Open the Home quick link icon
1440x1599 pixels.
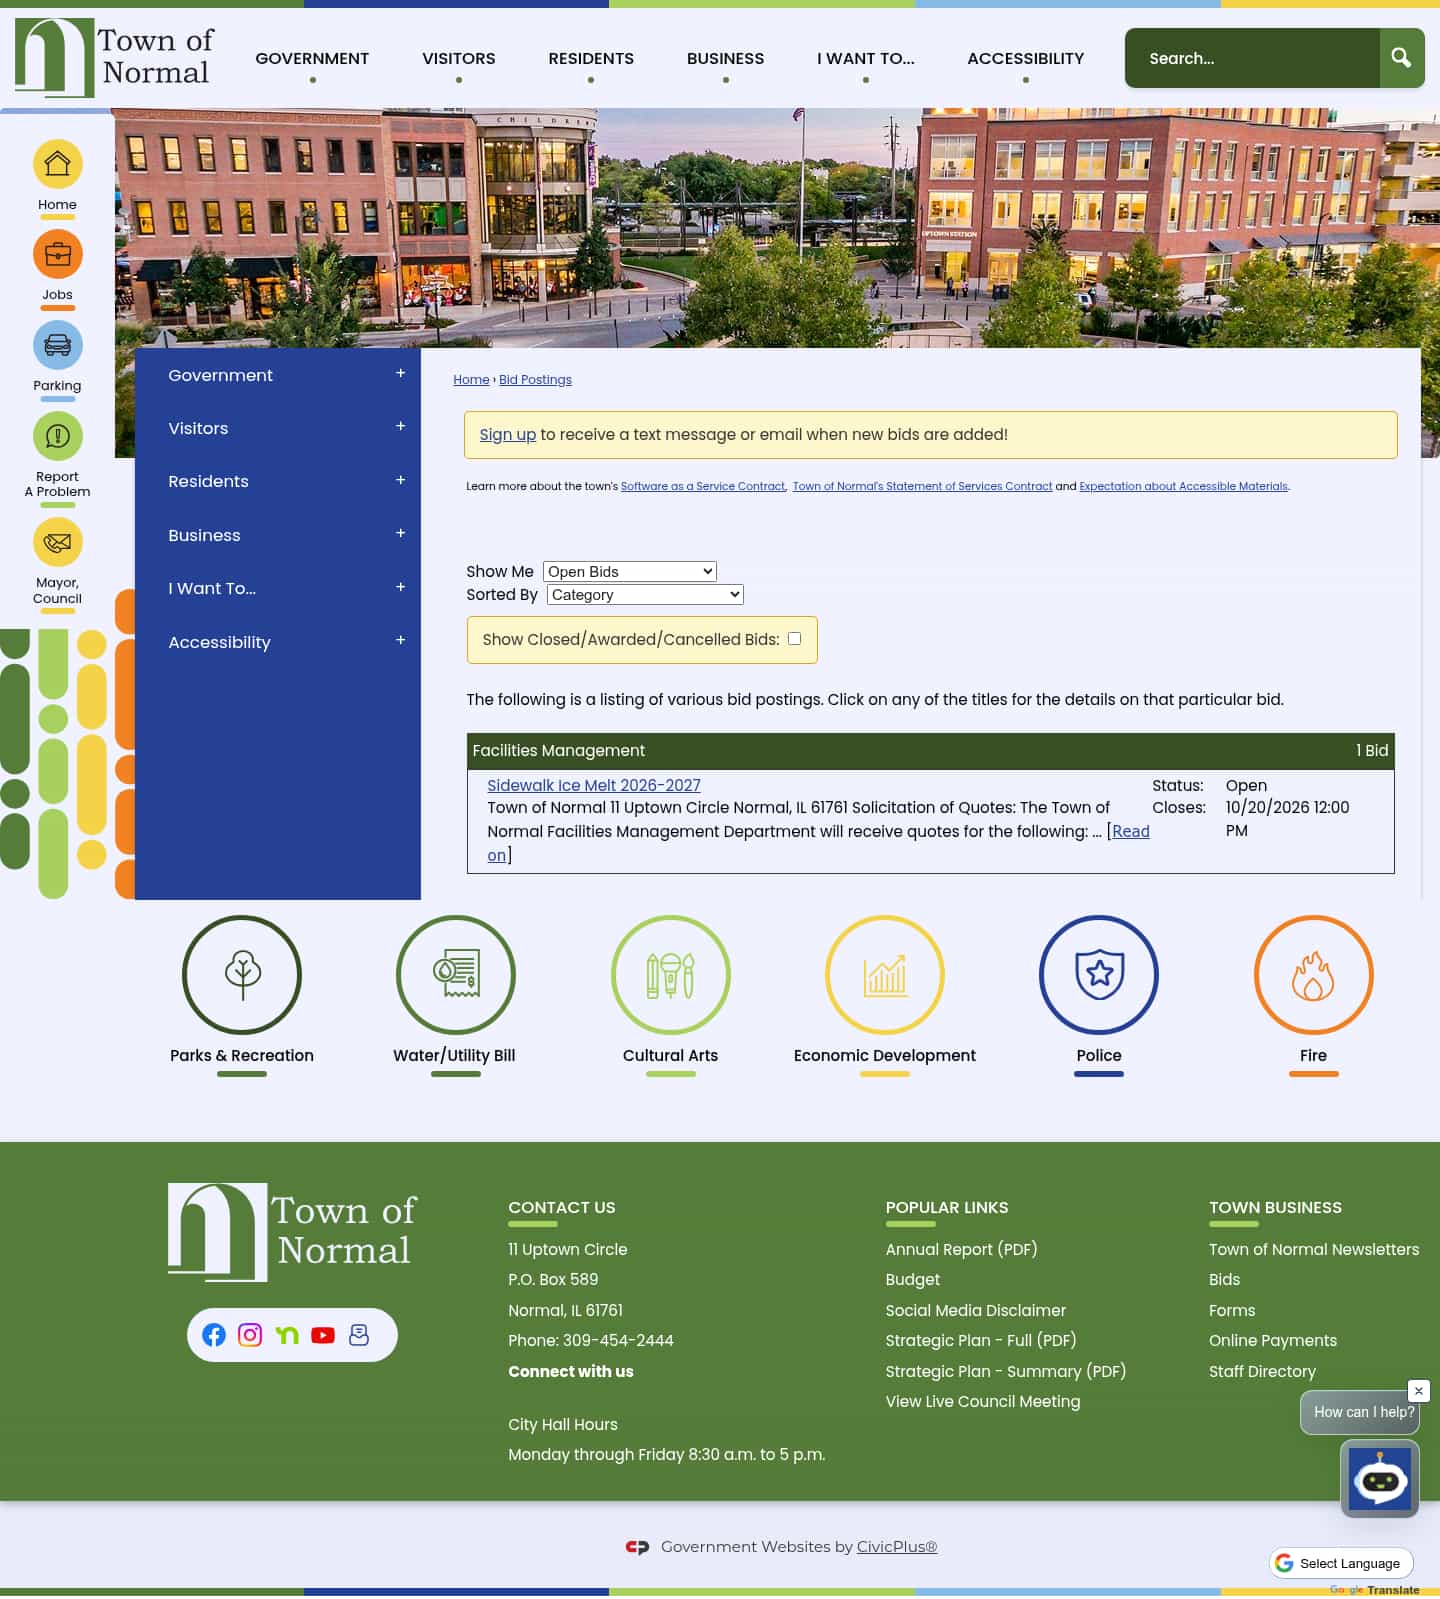click(57, 164)
